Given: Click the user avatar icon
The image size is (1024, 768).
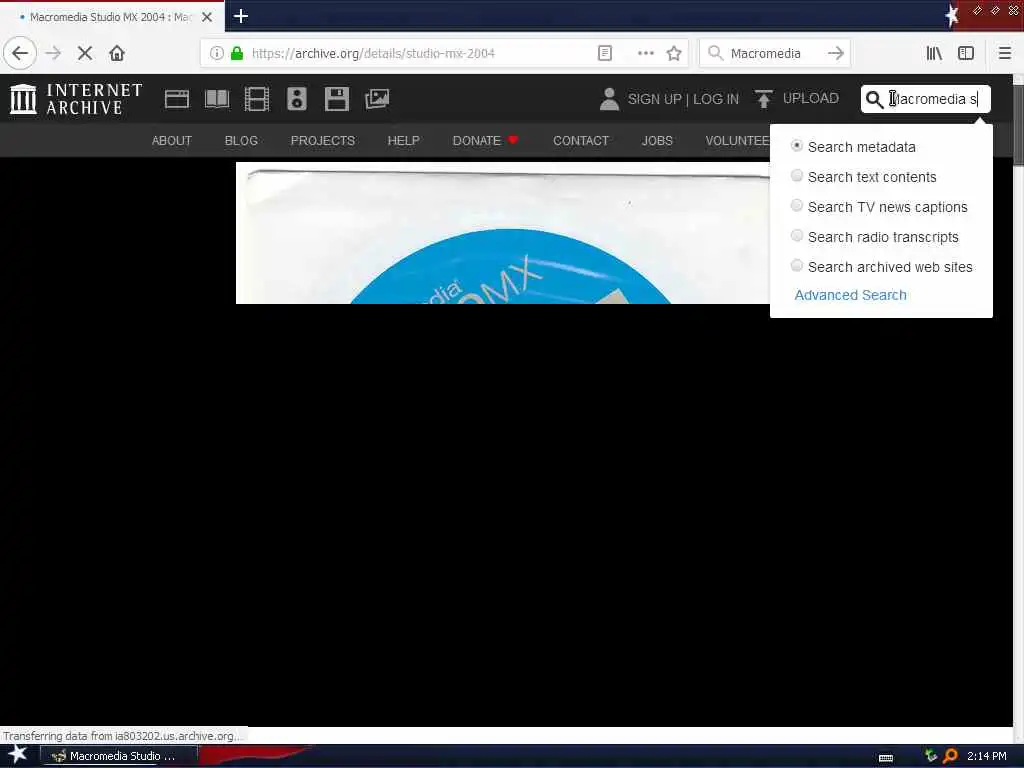Looking at the screenshot, I should (609, 99).
